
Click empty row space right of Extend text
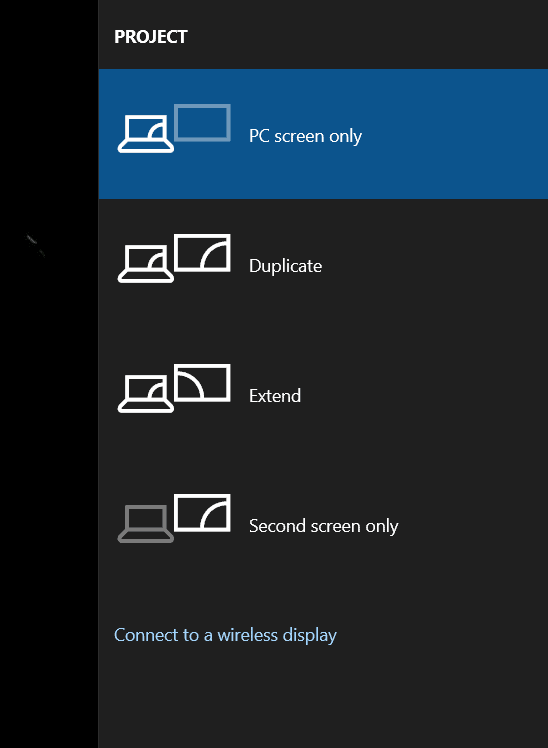tap(424, 394)
